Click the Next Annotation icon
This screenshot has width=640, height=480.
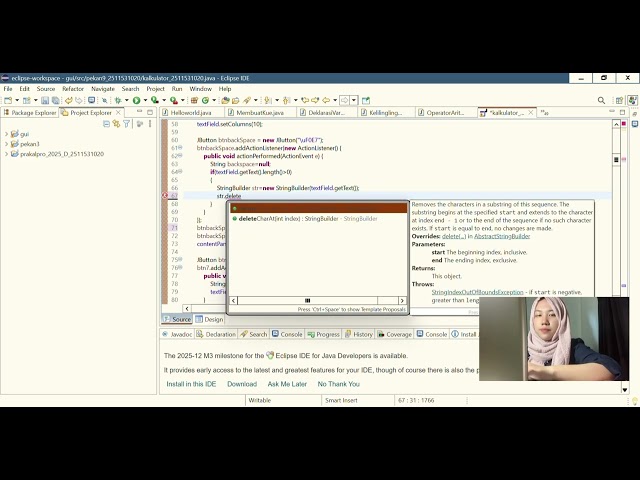[x=267, y=100]
